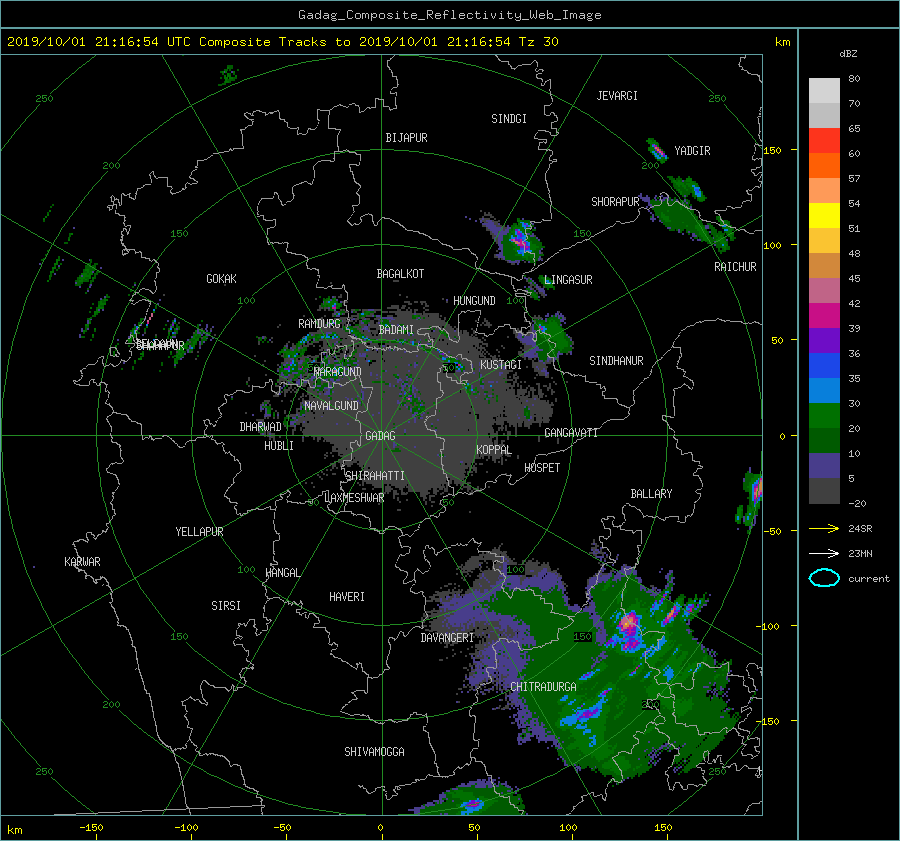Click the 23MN white arrow legend icon
900x841 pixels.
pyautogui.click(x=824, y=553)
